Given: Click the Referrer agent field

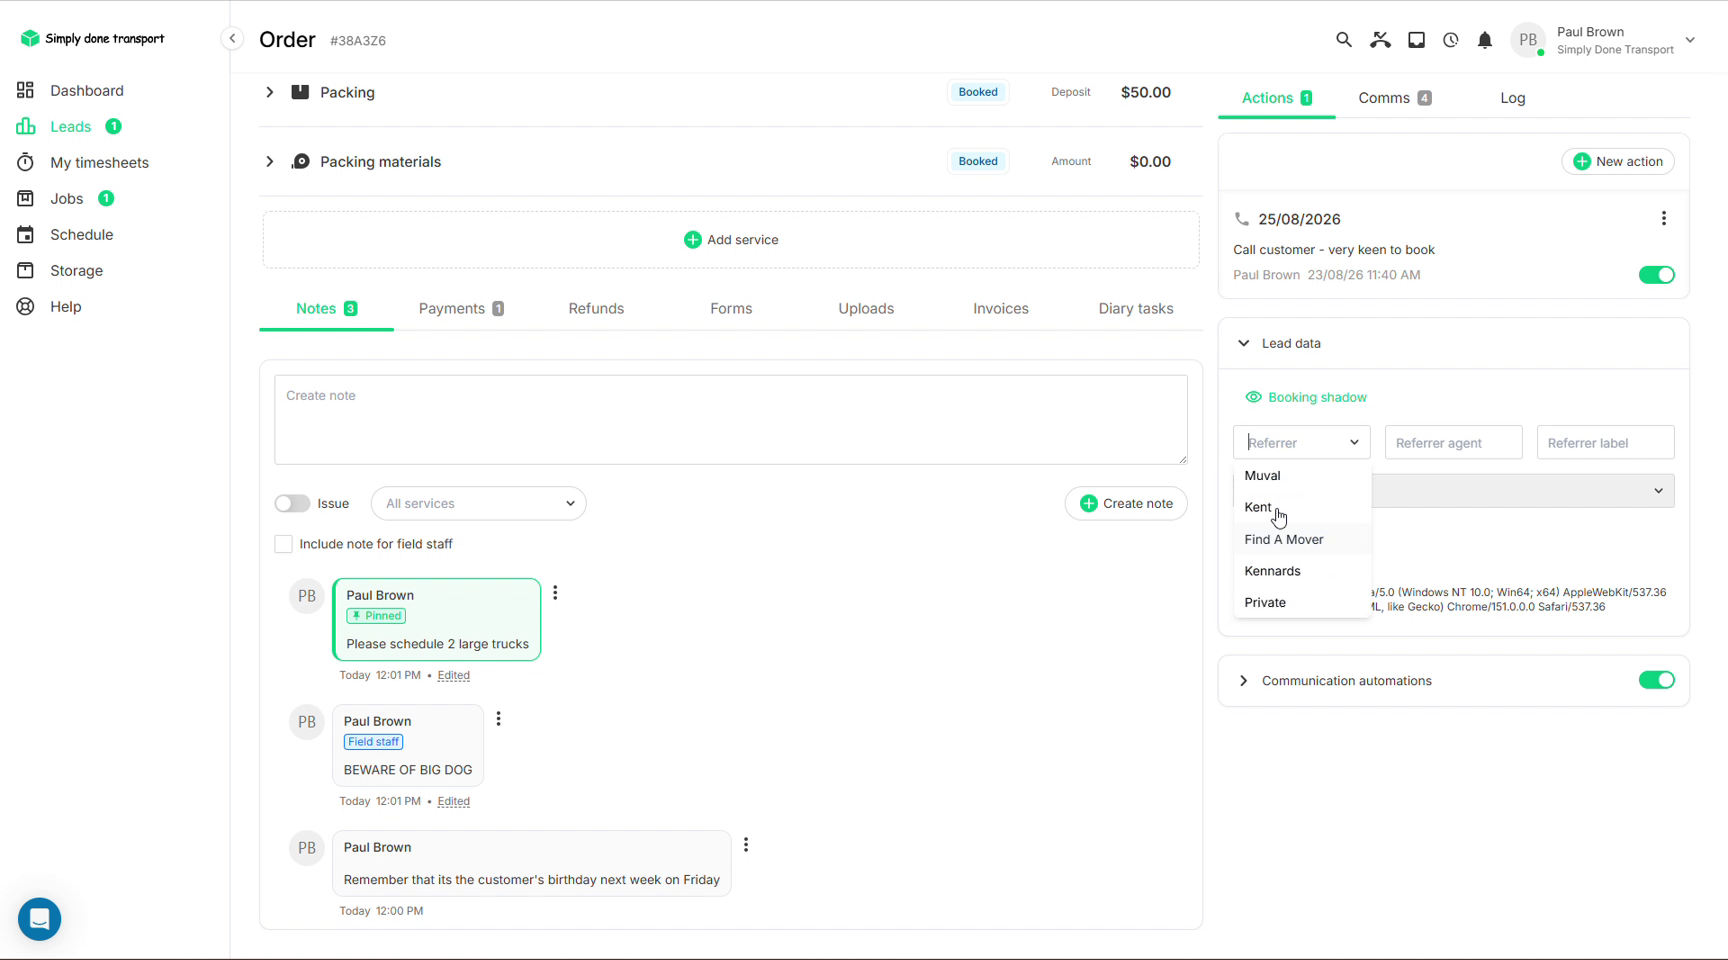Looking at the screenshot, I should (x=1453, y=442).
